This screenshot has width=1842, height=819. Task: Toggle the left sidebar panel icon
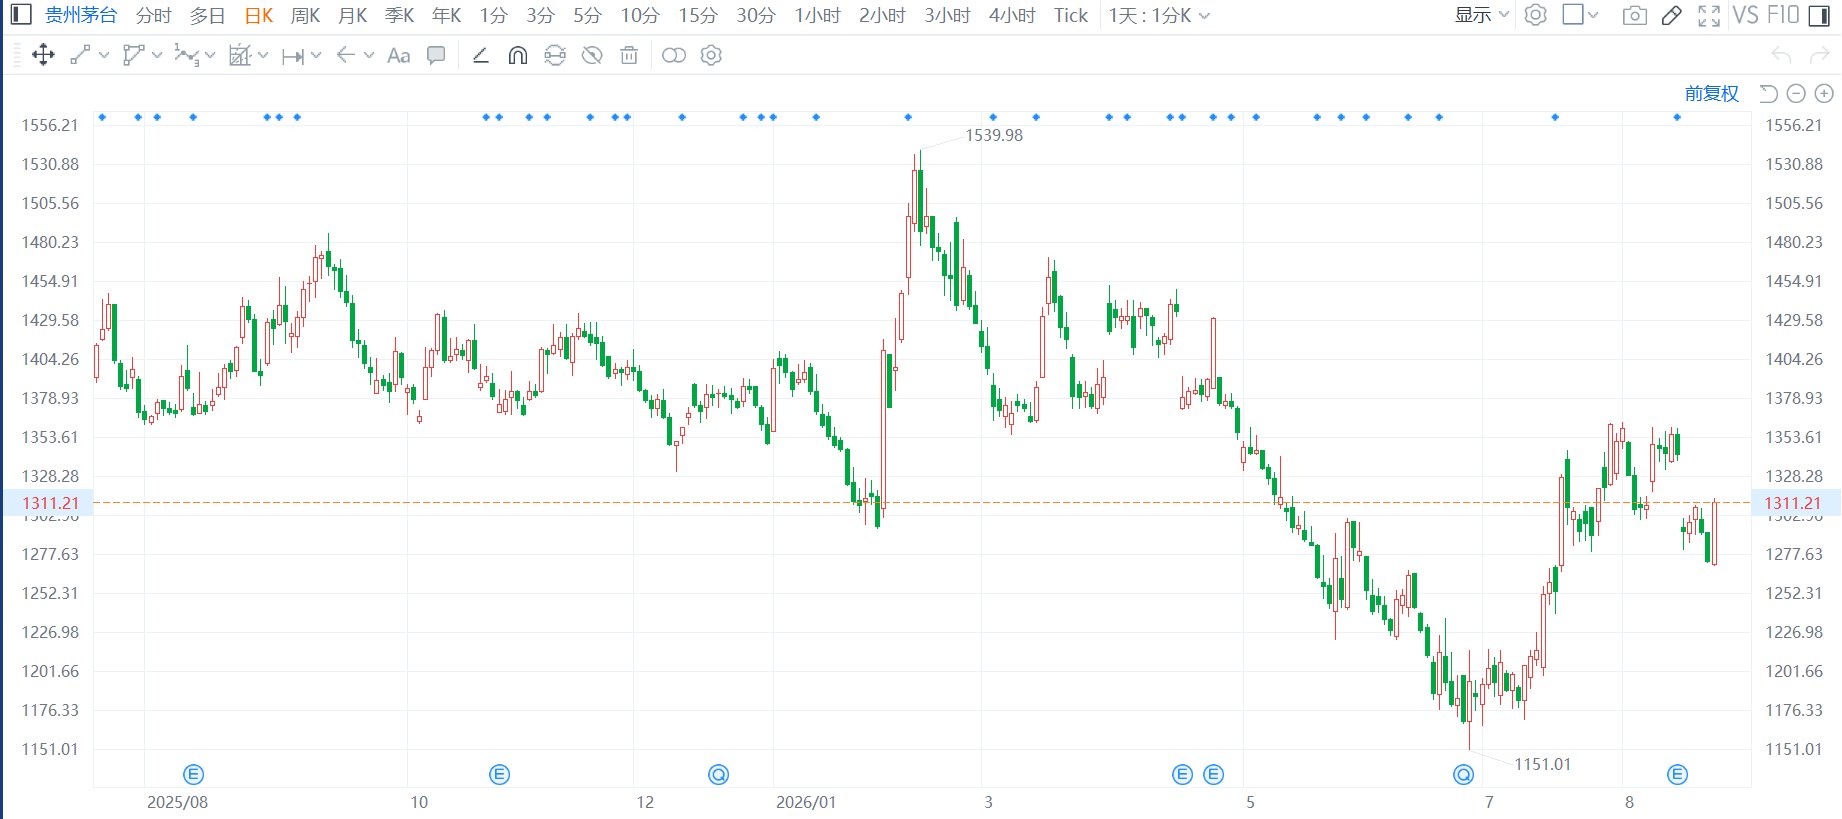[21, 15]
